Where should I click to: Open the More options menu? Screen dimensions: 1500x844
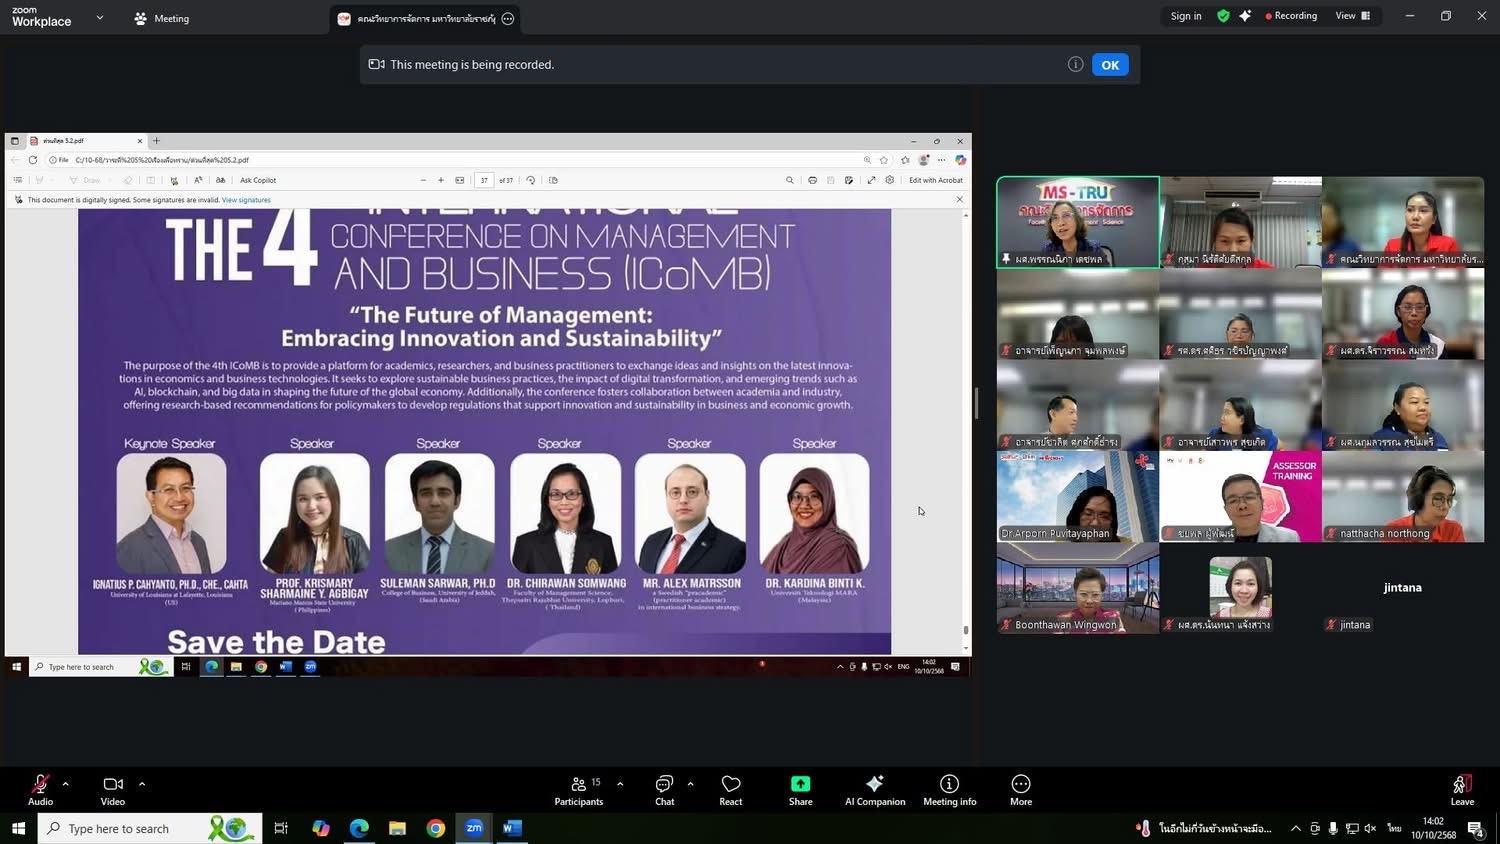coord(1020,789)
